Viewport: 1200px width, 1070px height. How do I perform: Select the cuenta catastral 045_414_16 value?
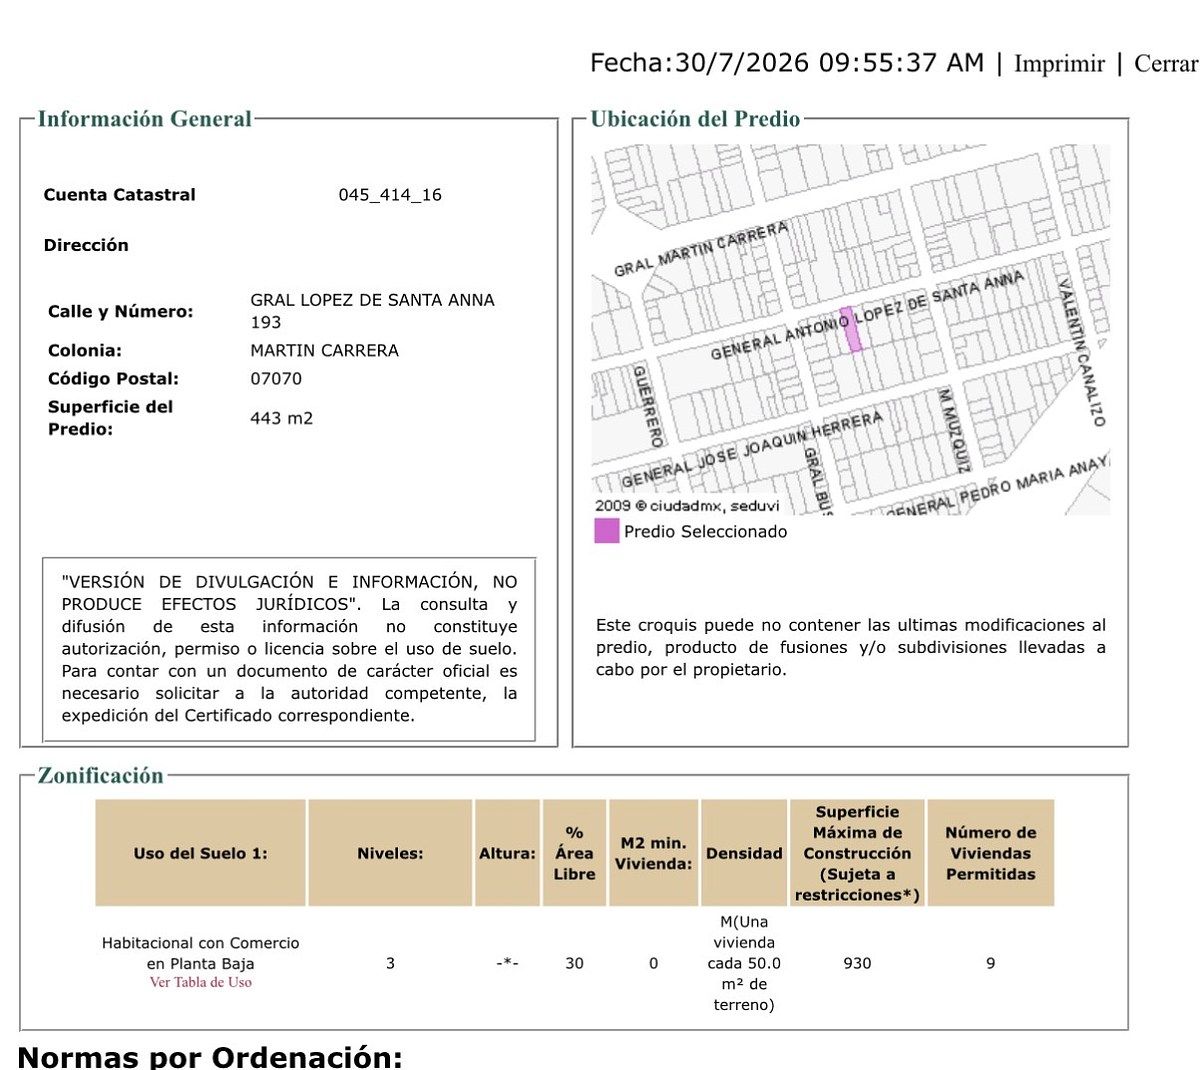390,195
